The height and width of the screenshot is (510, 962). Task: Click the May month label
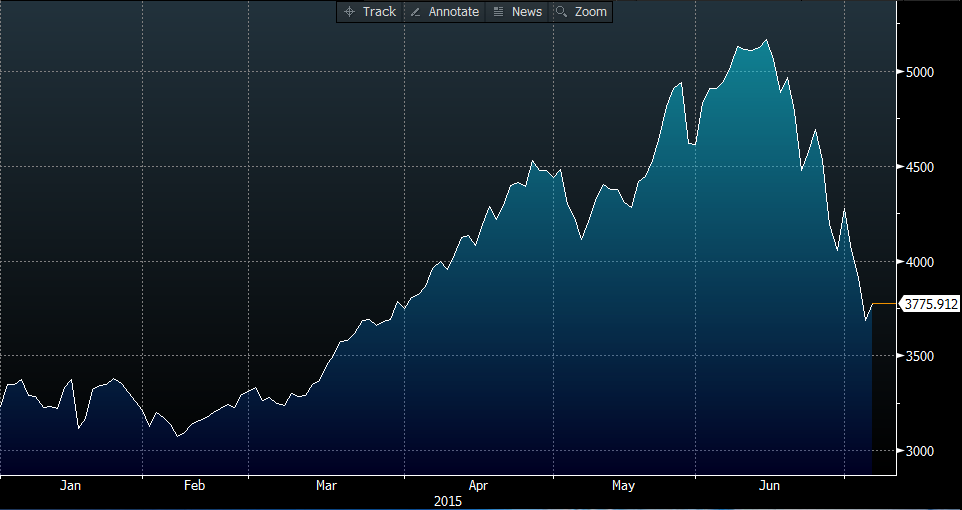[623, 486]
